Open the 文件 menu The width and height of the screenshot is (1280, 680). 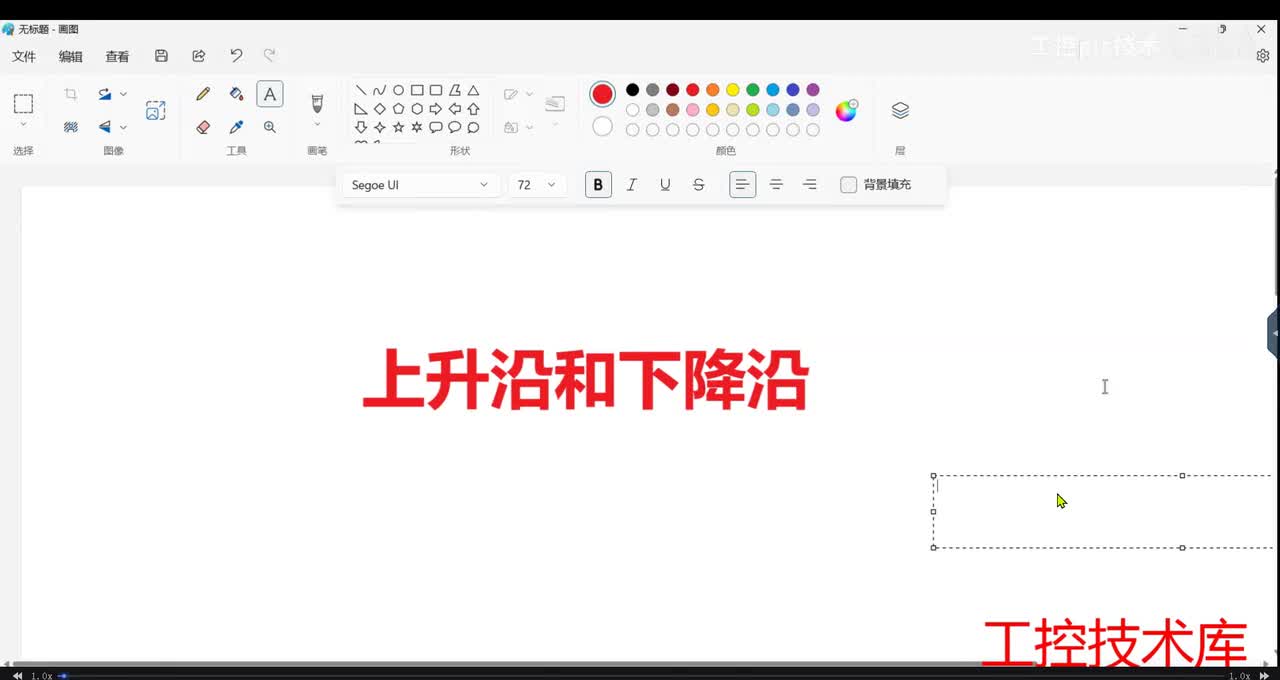coord(24,57)
